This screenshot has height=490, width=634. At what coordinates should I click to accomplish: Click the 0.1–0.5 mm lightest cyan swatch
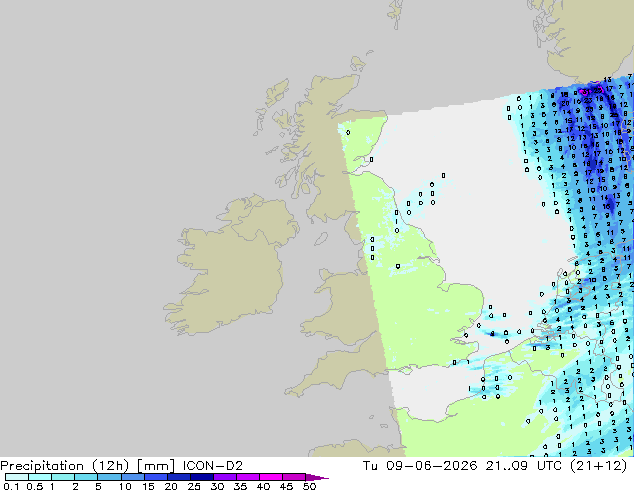pos(17,477)
